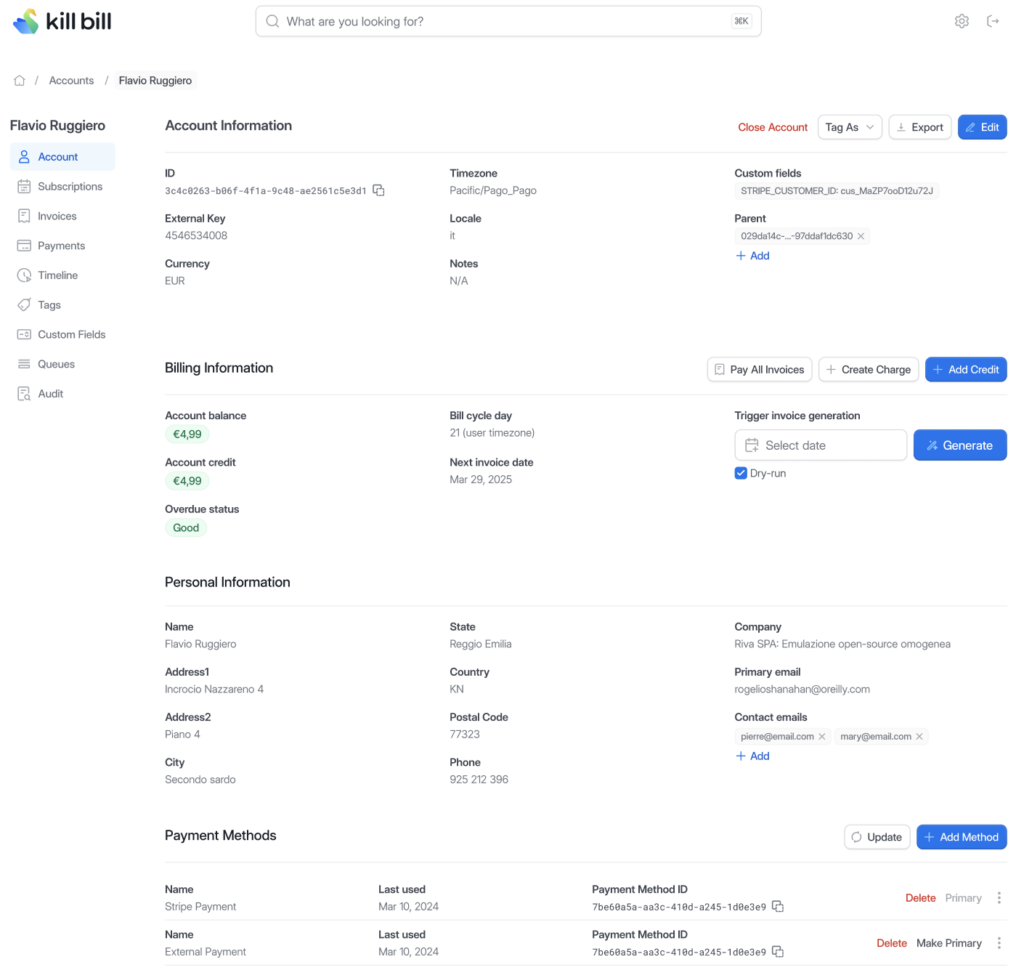This screenshot has width=1024, height=978.
Task: Click Generate to trigger invoice generation
Action: (x=960, y=444)
